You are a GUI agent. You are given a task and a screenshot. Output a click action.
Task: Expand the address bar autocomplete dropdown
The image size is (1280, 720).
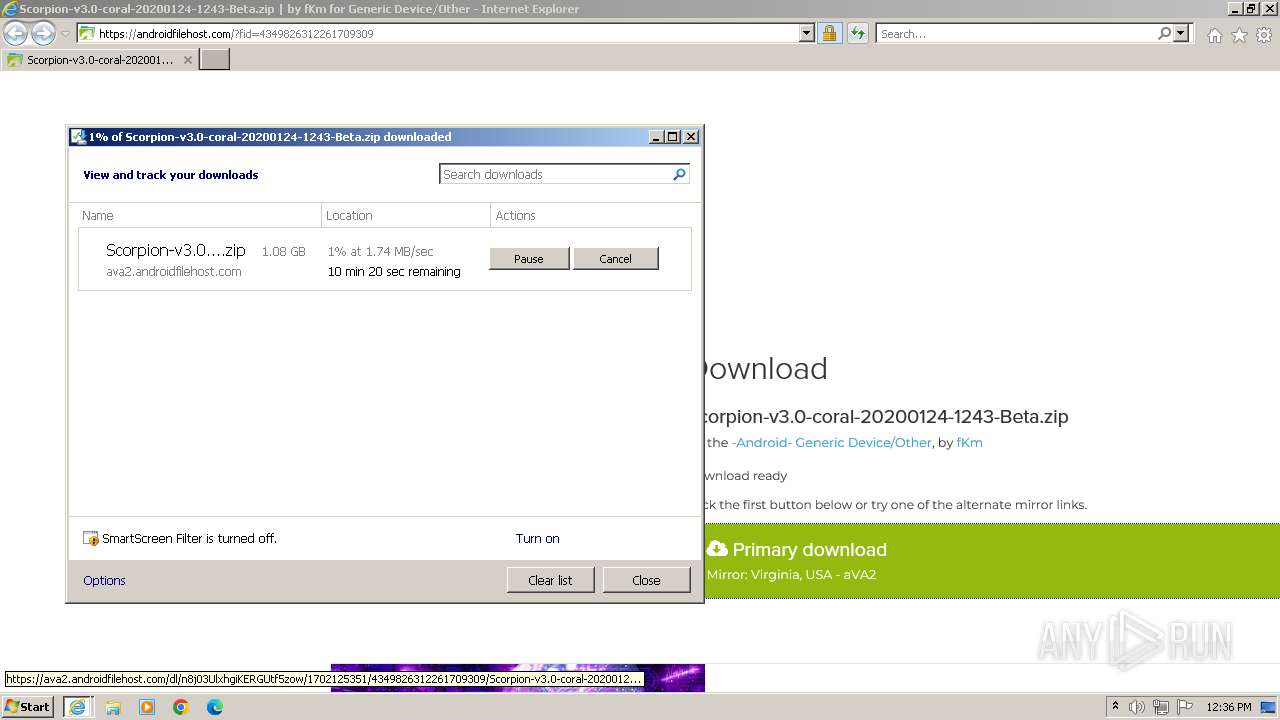pos(807,33)
